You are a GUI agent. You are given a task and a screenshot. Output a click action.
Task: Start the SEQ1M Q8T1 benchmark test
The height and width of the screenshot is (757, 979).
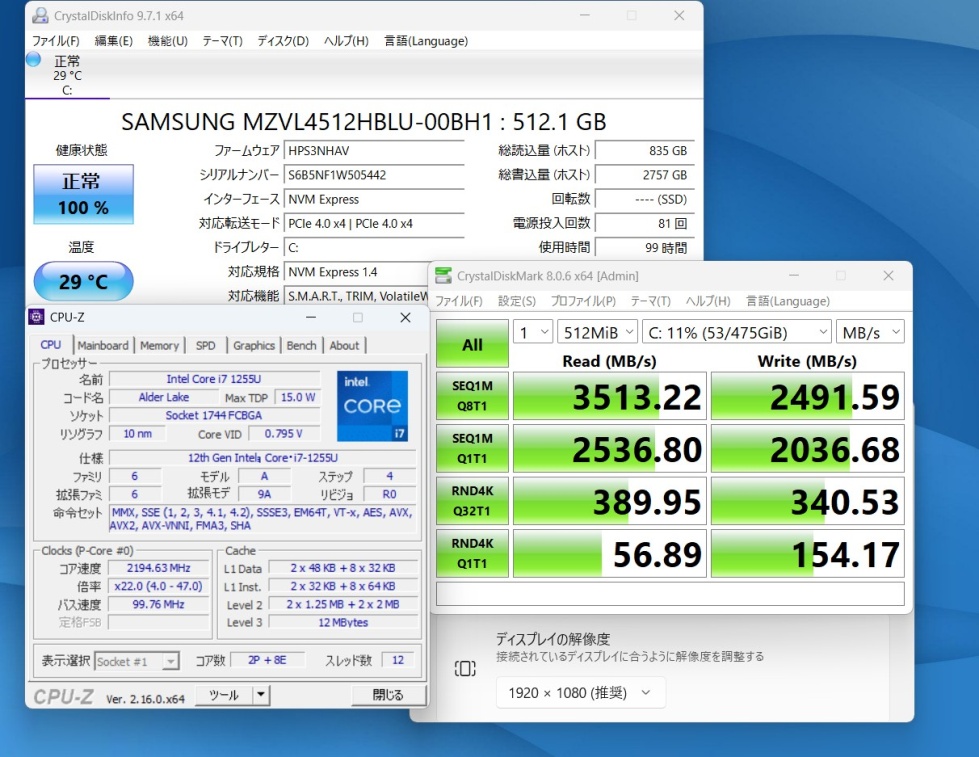tap(472, 396)
